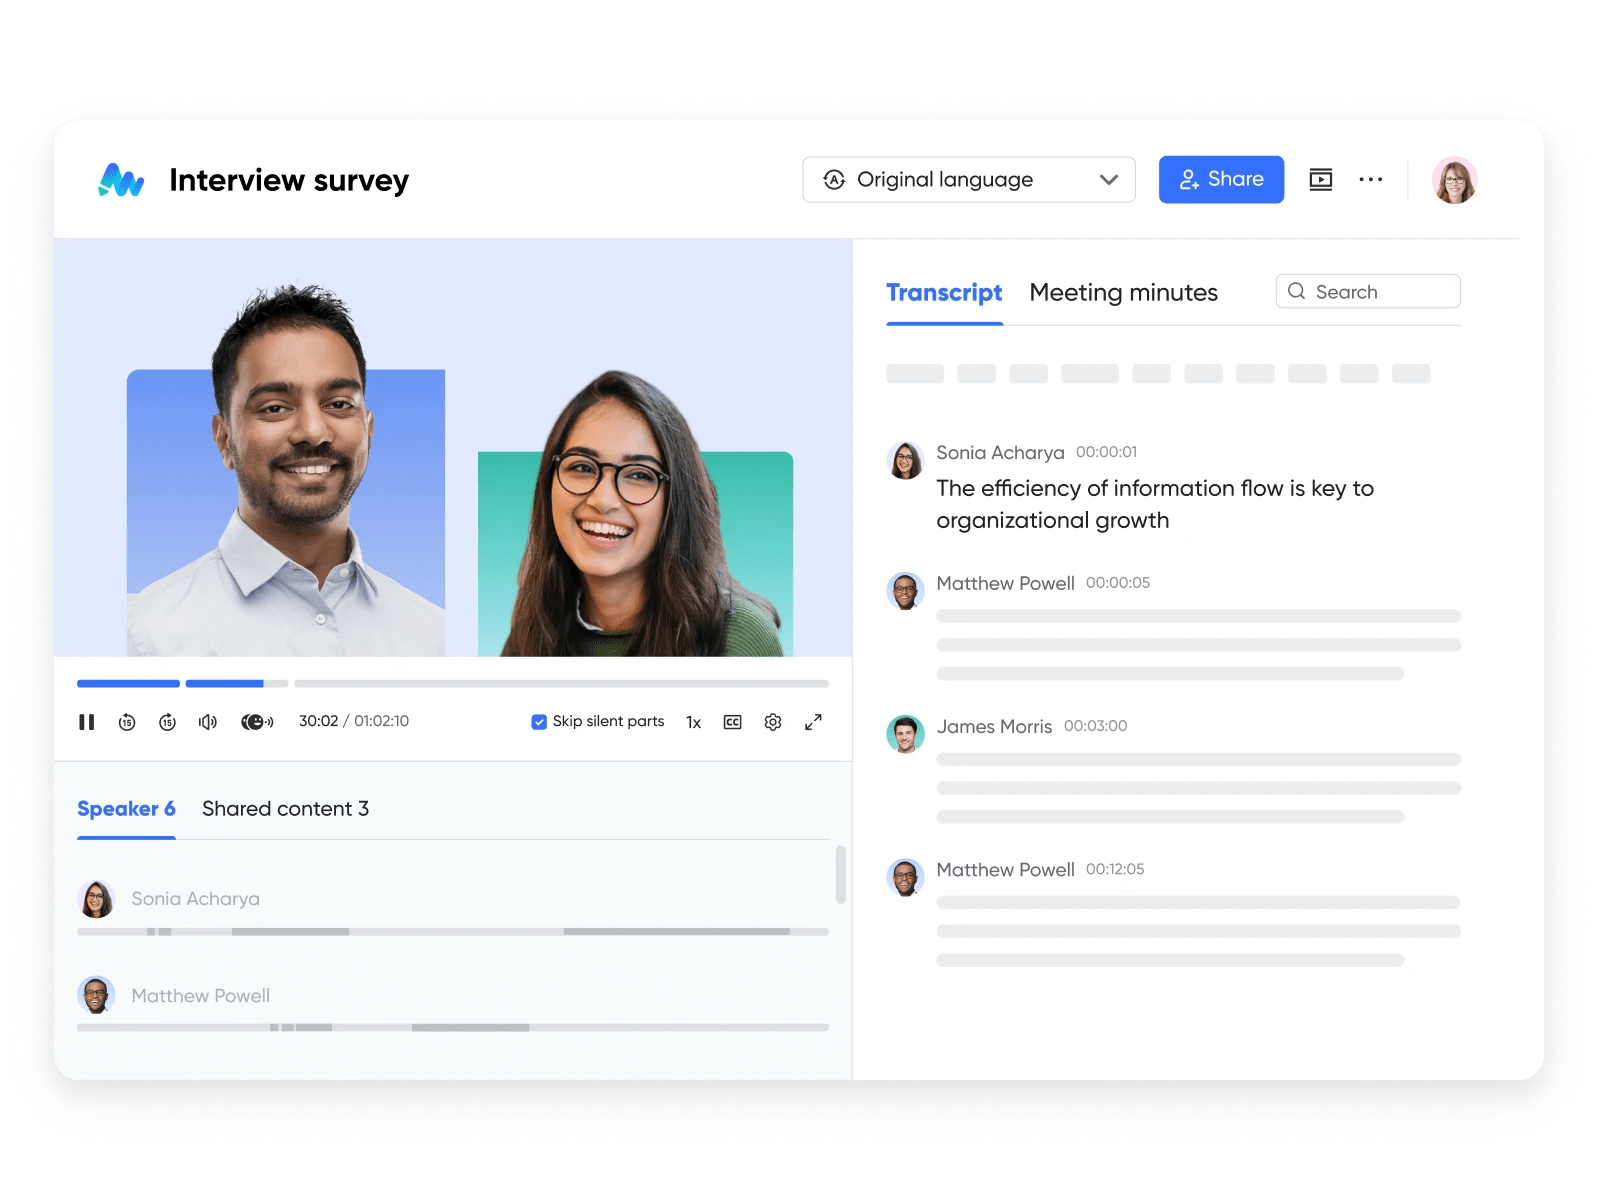Click the speaker voice face icon
Viewport: 1600px width, 1200px height.
256,722
